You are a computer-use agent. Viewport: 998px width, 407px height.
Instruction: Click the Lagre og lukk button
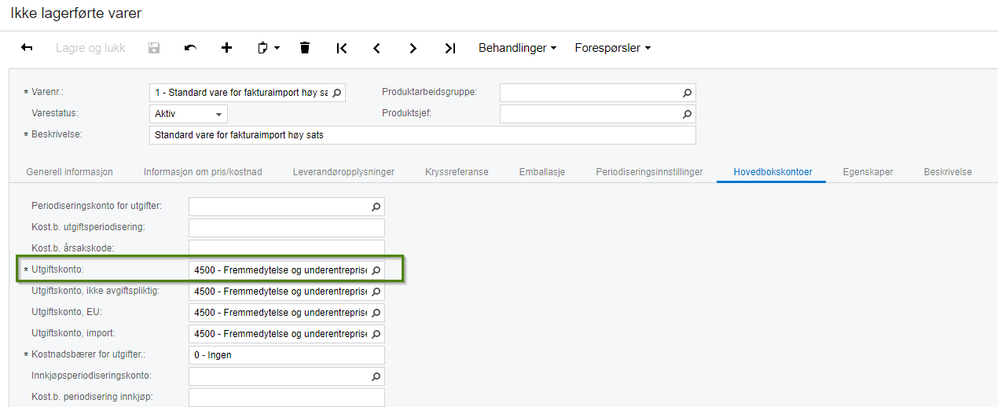[x=90, y=48]
